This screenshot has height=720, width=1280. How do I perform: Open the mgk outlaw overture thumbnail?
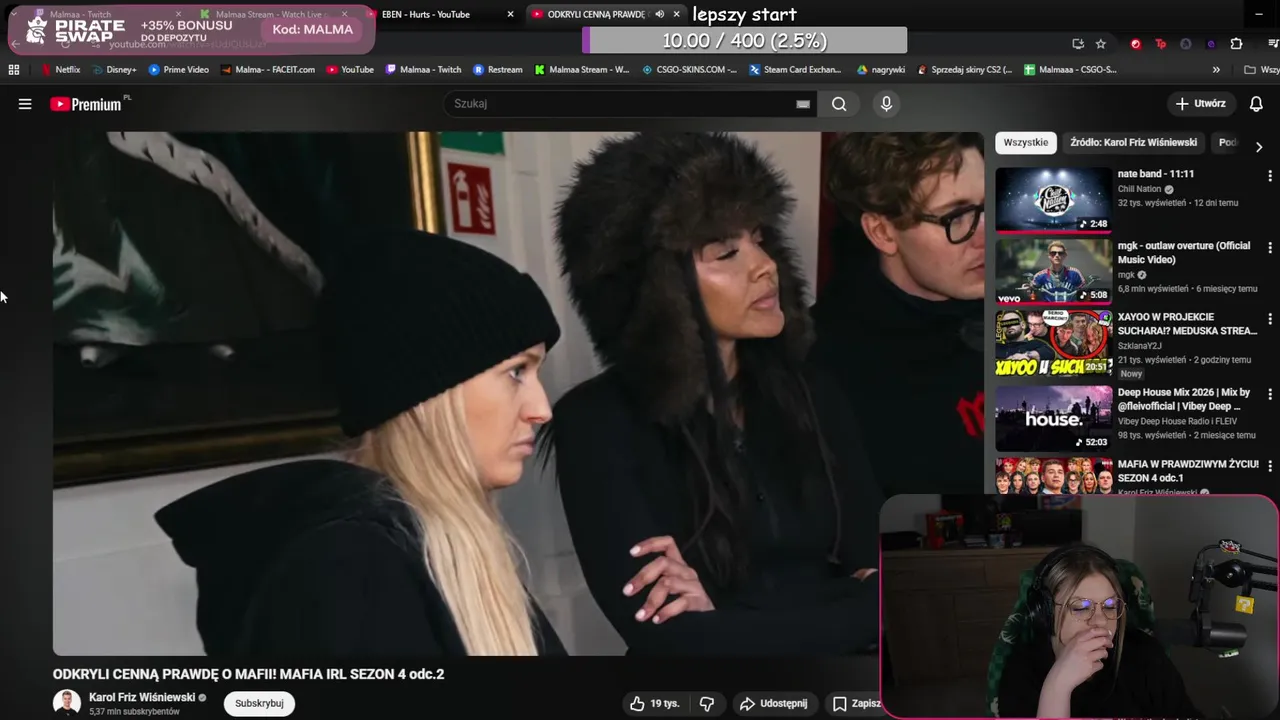click(1053, 271)
